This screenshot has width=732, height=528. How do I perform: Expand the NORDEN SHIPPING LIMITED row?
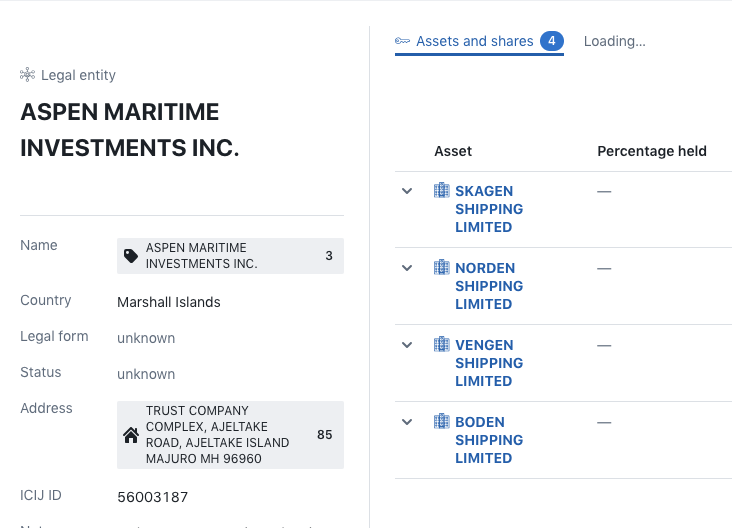click(407, 268)
